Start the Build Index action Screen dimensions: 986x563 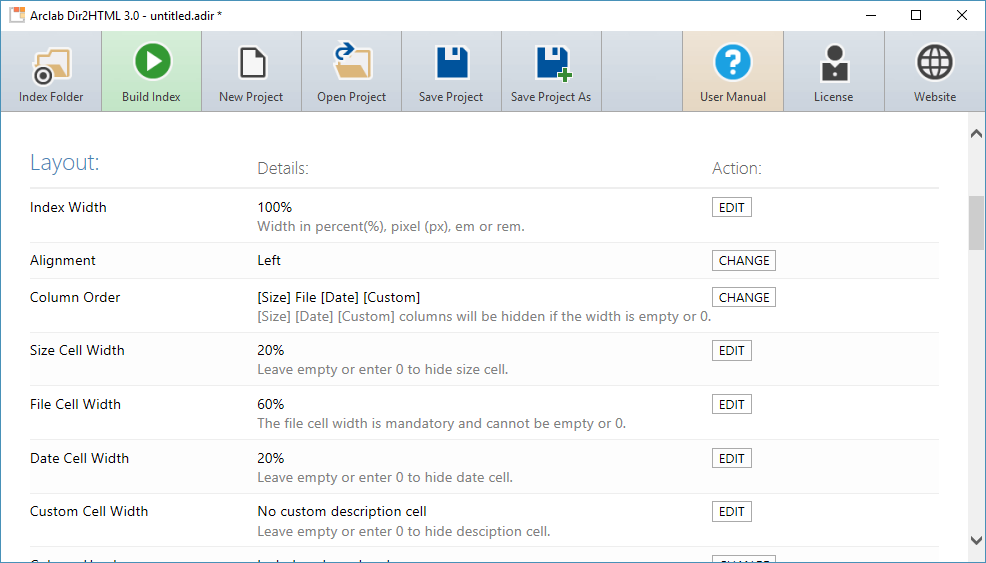[151, 64]
